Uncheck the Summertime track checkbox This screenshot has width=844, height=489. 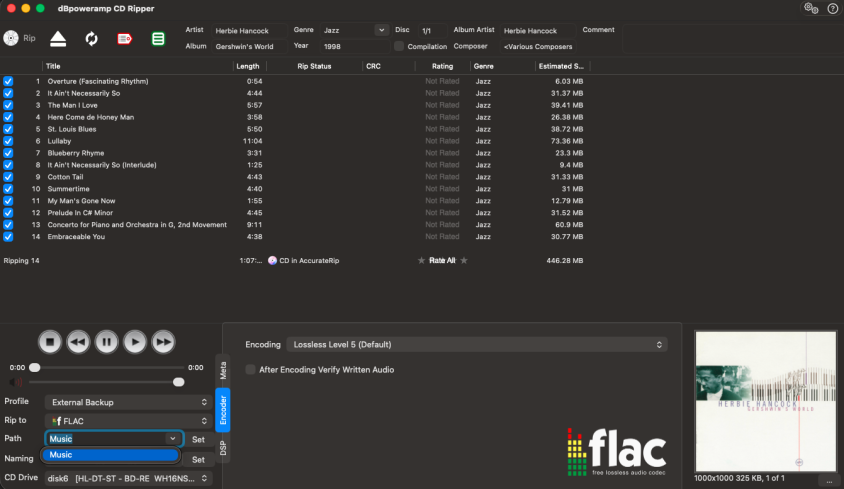tap(8, 189)
